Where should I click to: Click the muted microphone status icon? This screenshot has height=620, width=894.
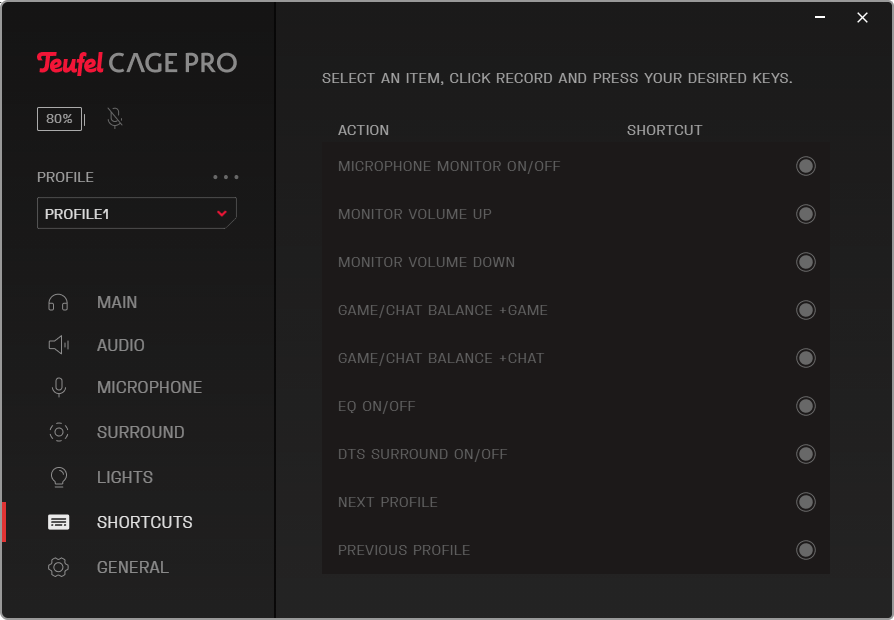(x=115, y=119)
